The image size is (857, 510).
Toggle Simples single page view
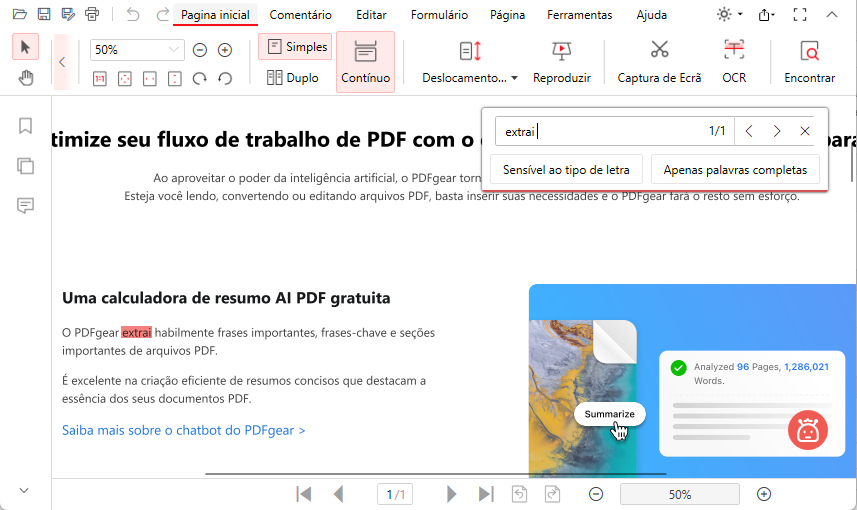click(x=295, y=47)
